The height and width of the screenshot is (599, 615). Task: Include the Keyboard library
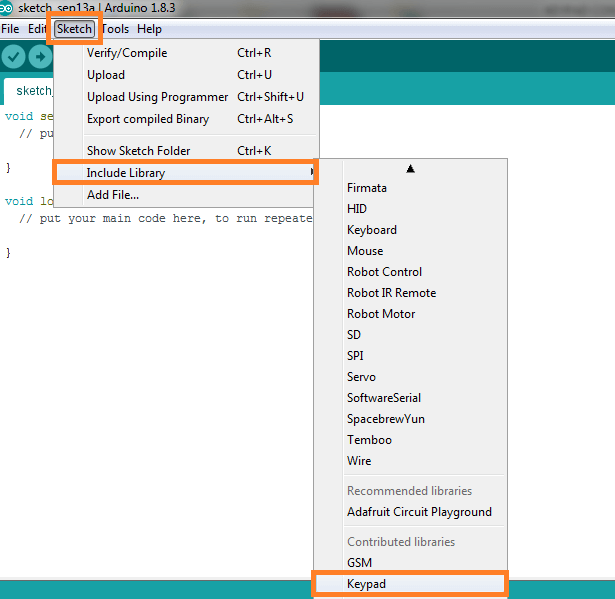410,230
